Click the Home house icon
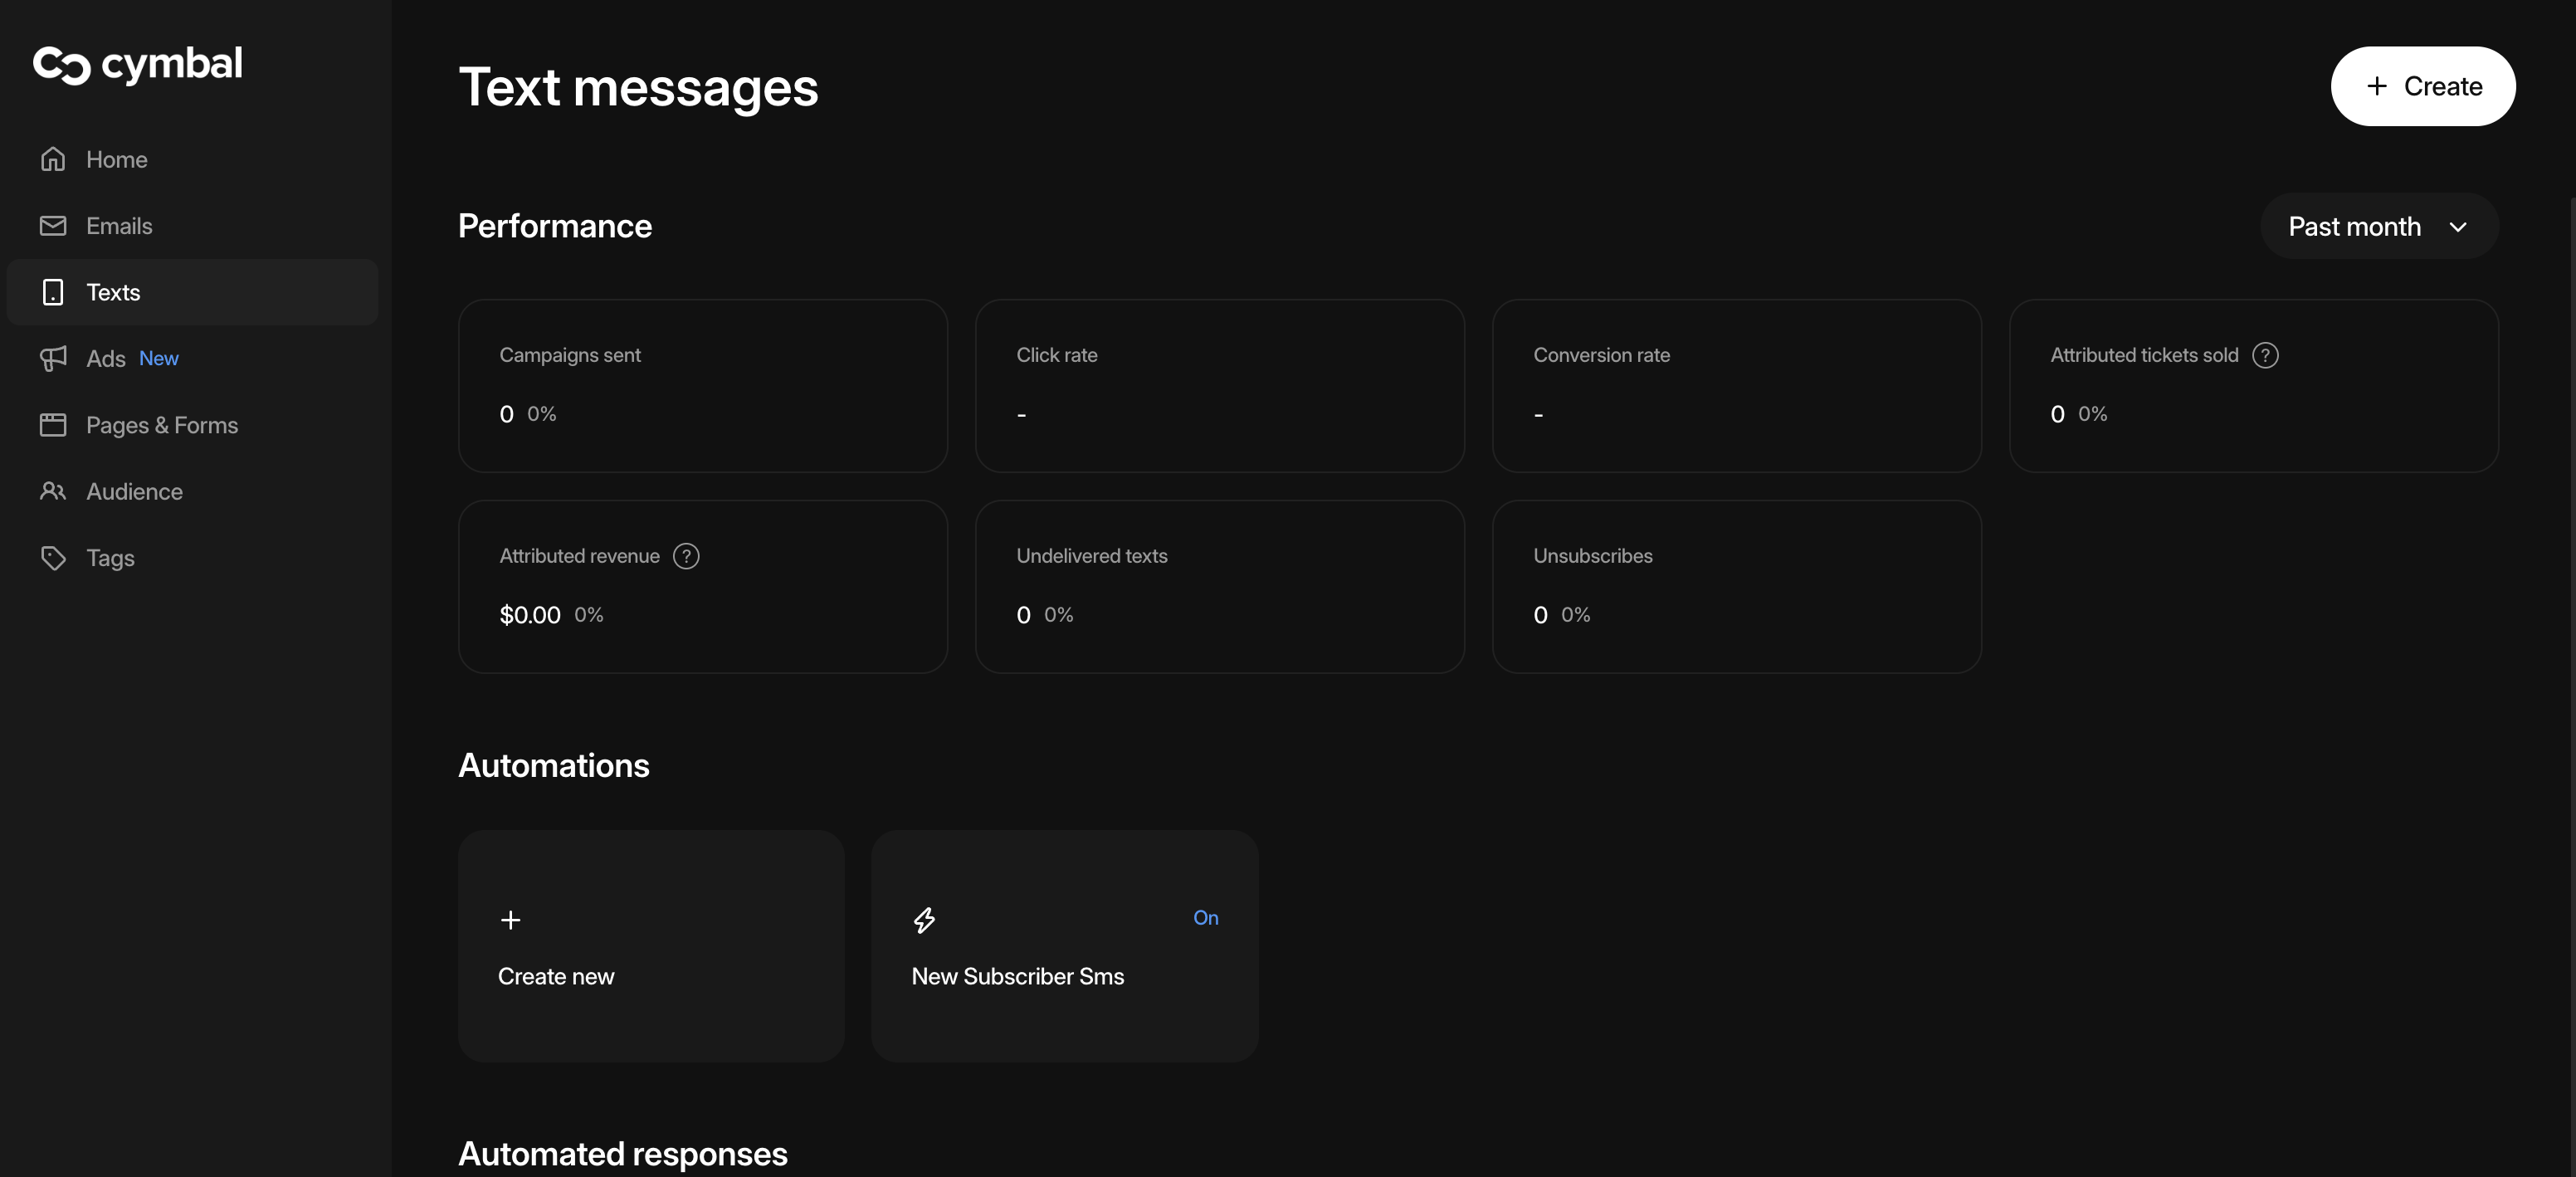This screenshot has height=1177, width=2576. tap(53, 159)
